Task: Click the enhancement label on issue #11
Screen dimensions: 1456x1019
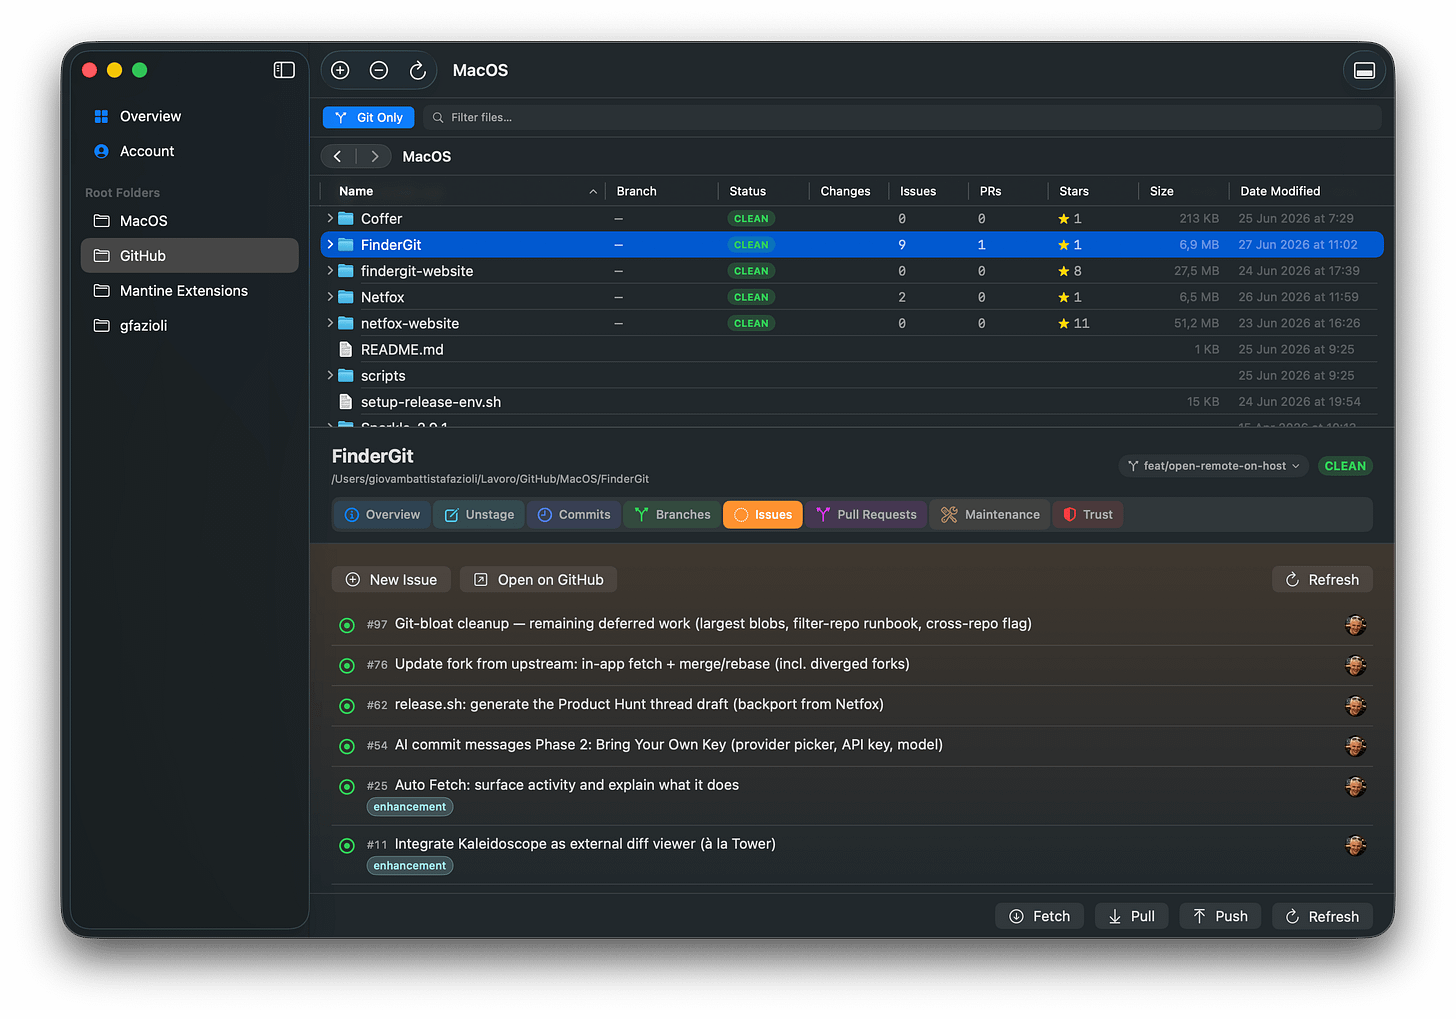Action: click(x=410, y=866)
